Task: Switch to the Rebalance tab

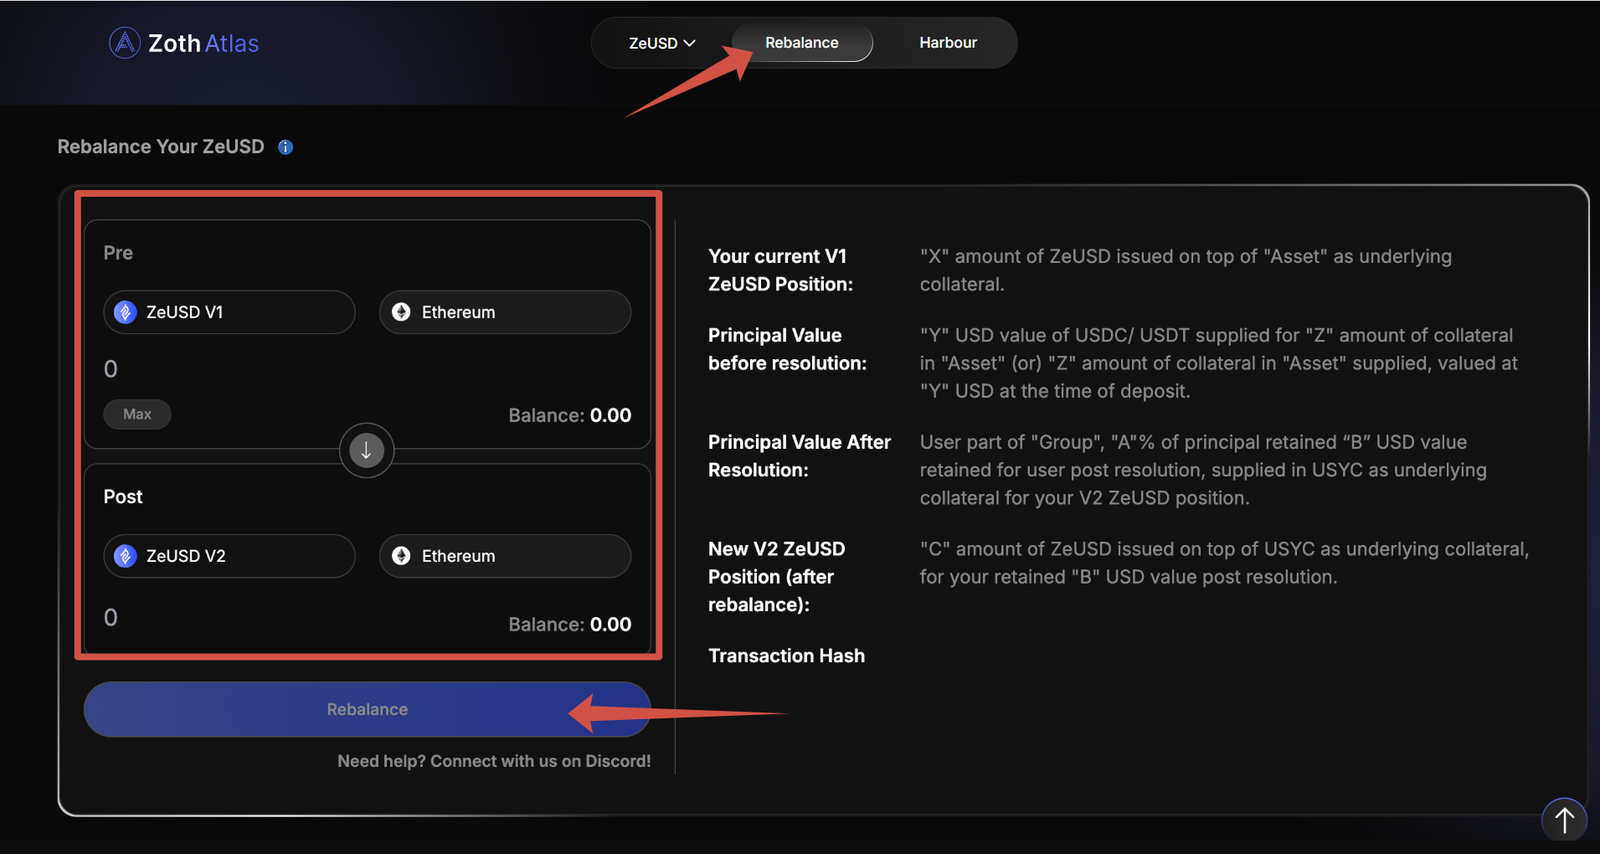Action: click(x=802, y=43)
